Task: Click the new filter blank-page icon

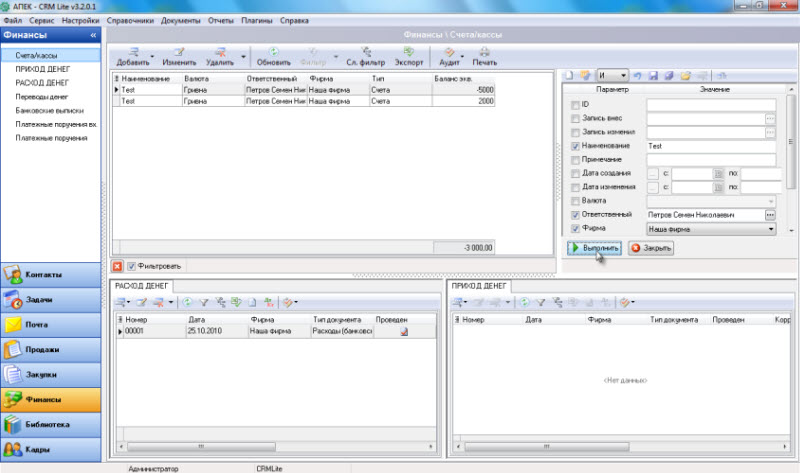Action: pyautogui.click(x=569, y=76)
